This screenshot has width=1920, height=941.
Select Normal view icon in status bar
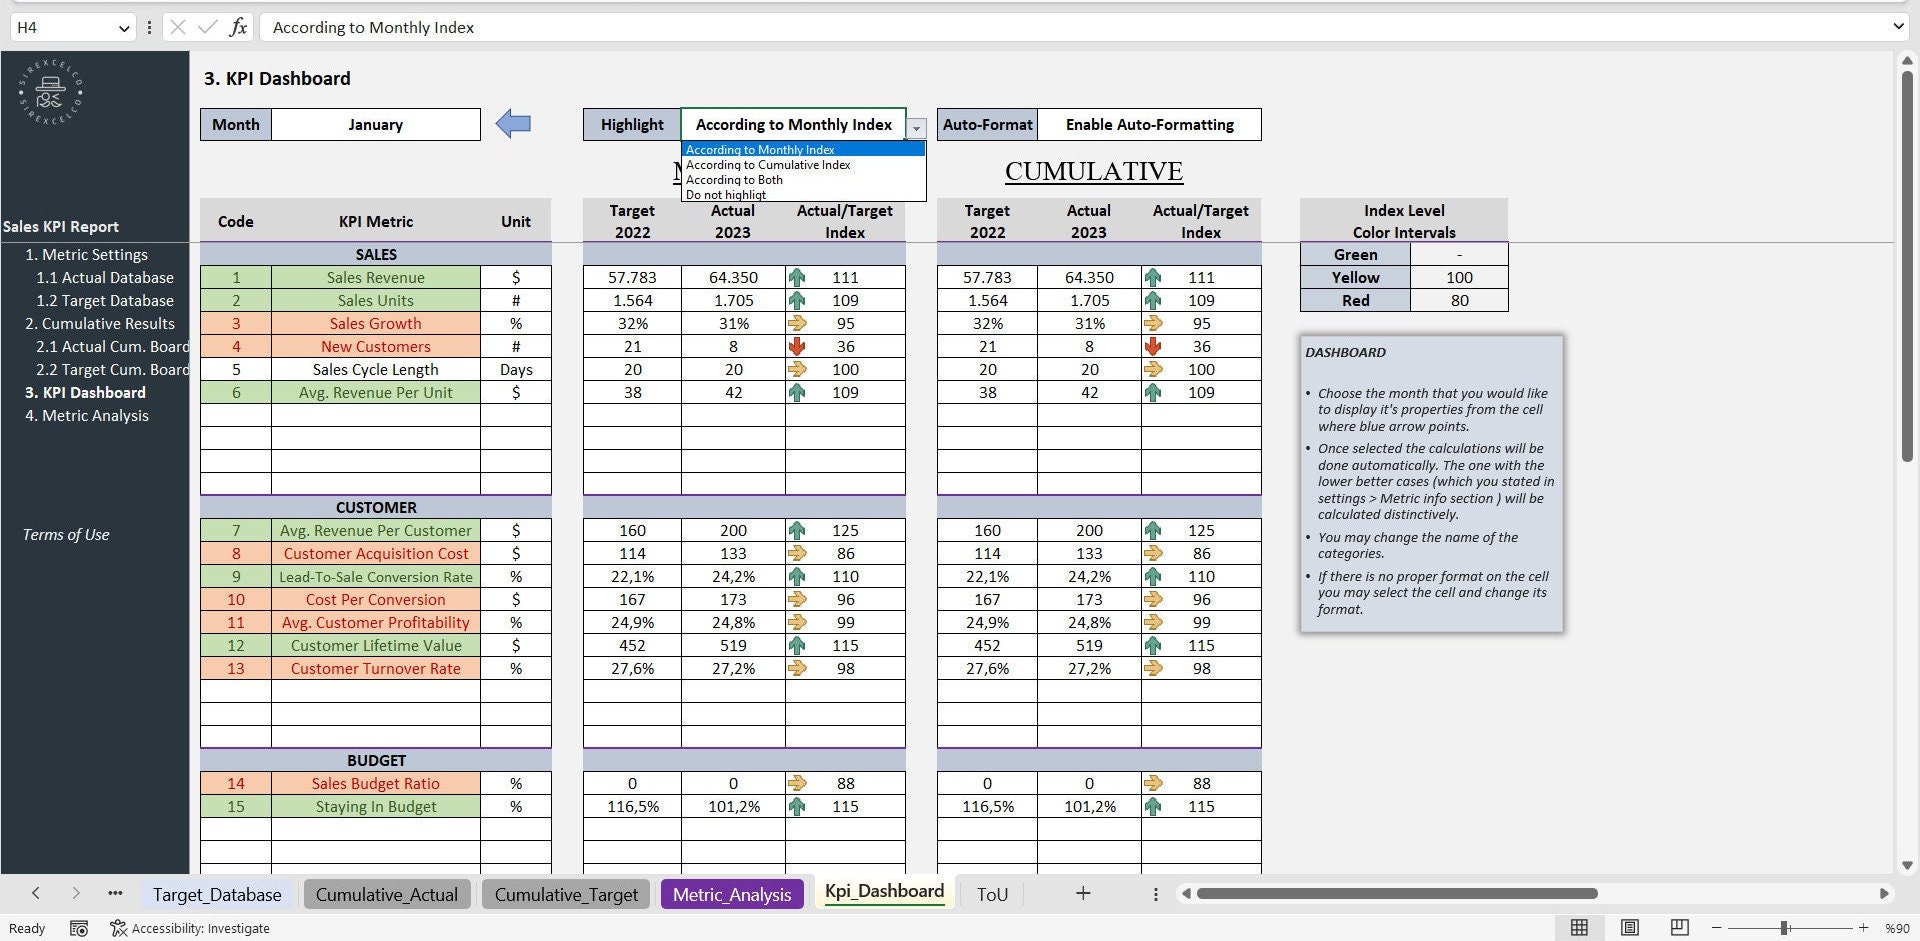[1580, 927]
